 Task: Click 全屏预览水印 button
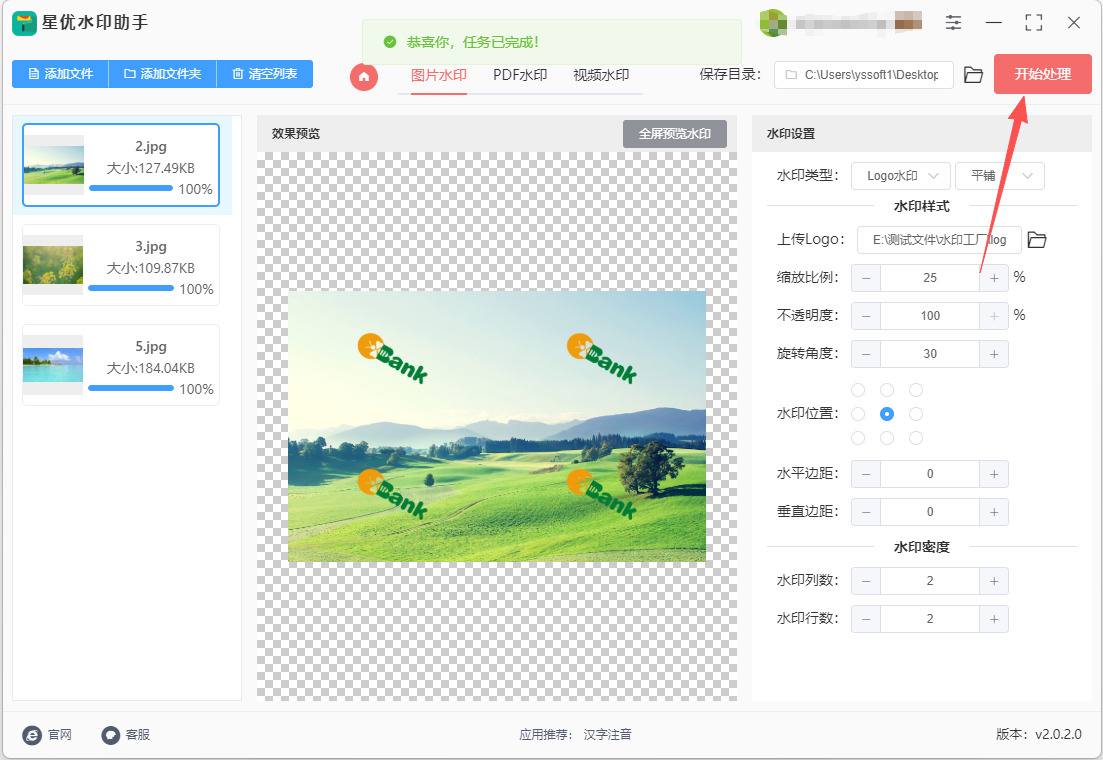tap(675, 134)
